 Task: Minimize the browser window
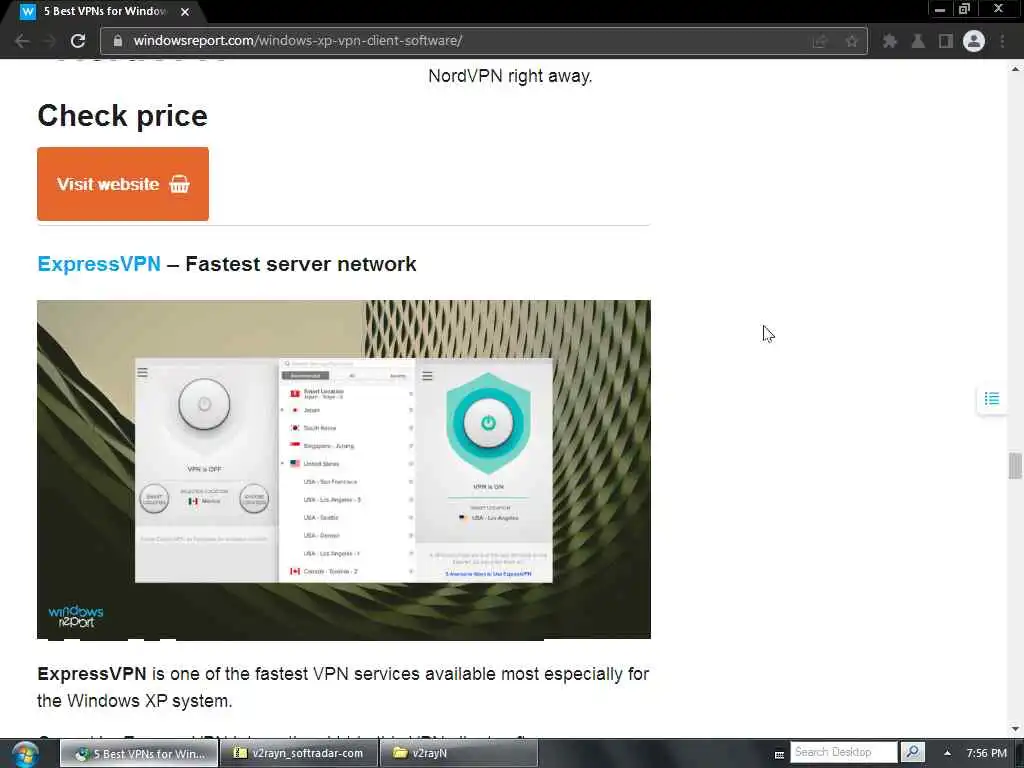coord(940,9)
